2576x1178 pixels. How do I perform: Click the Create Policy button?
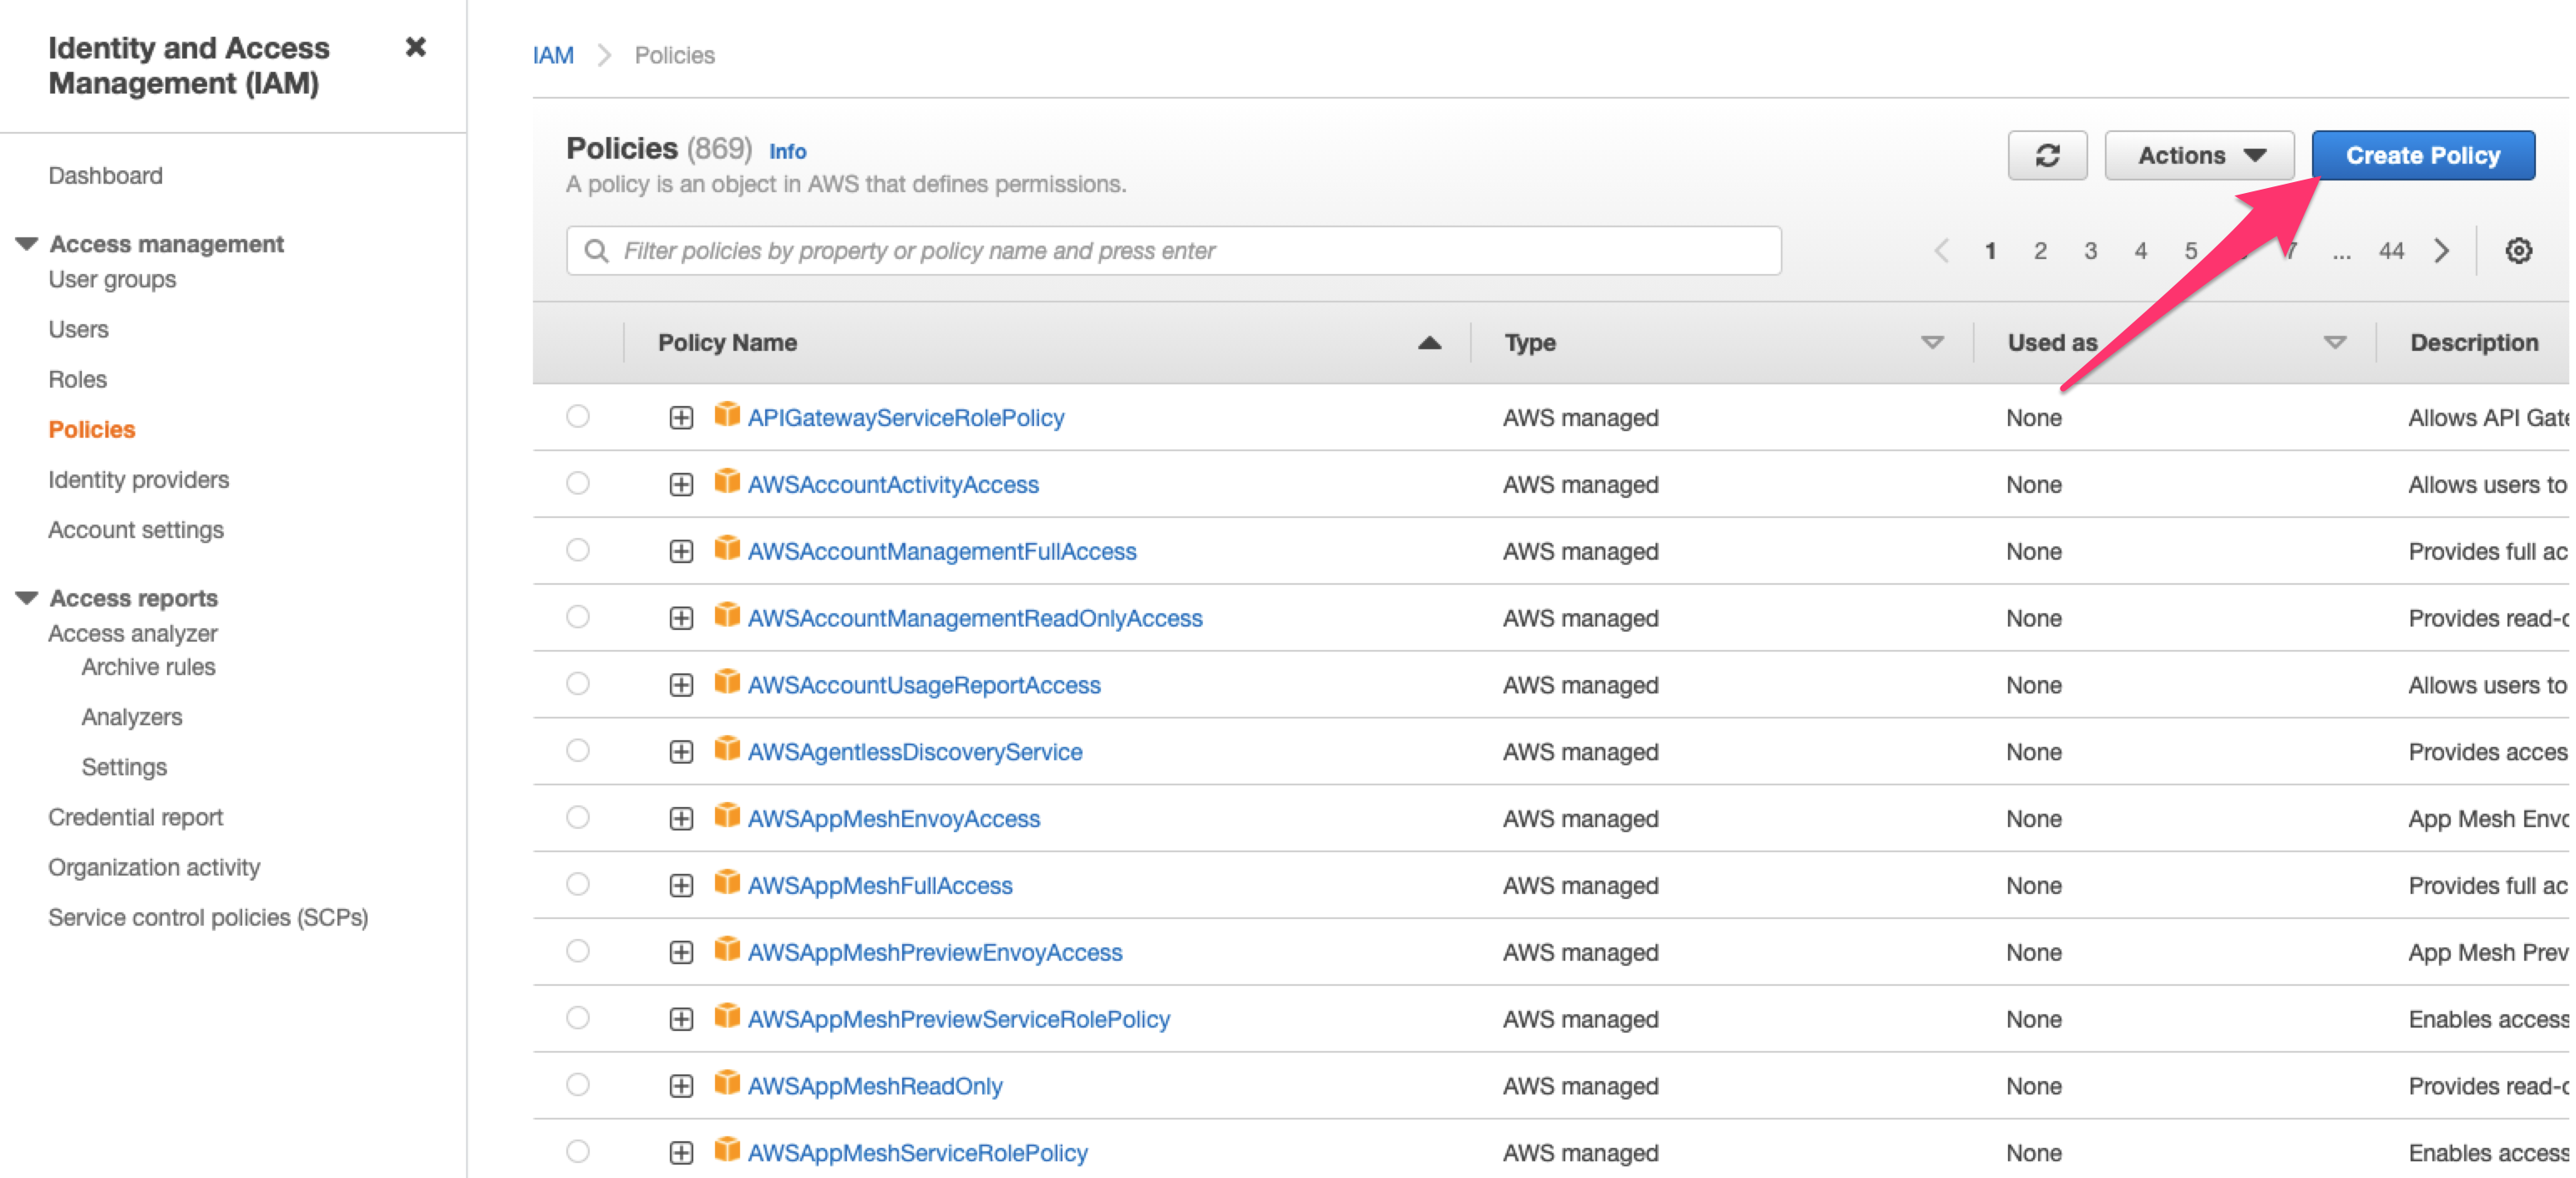2422,156
